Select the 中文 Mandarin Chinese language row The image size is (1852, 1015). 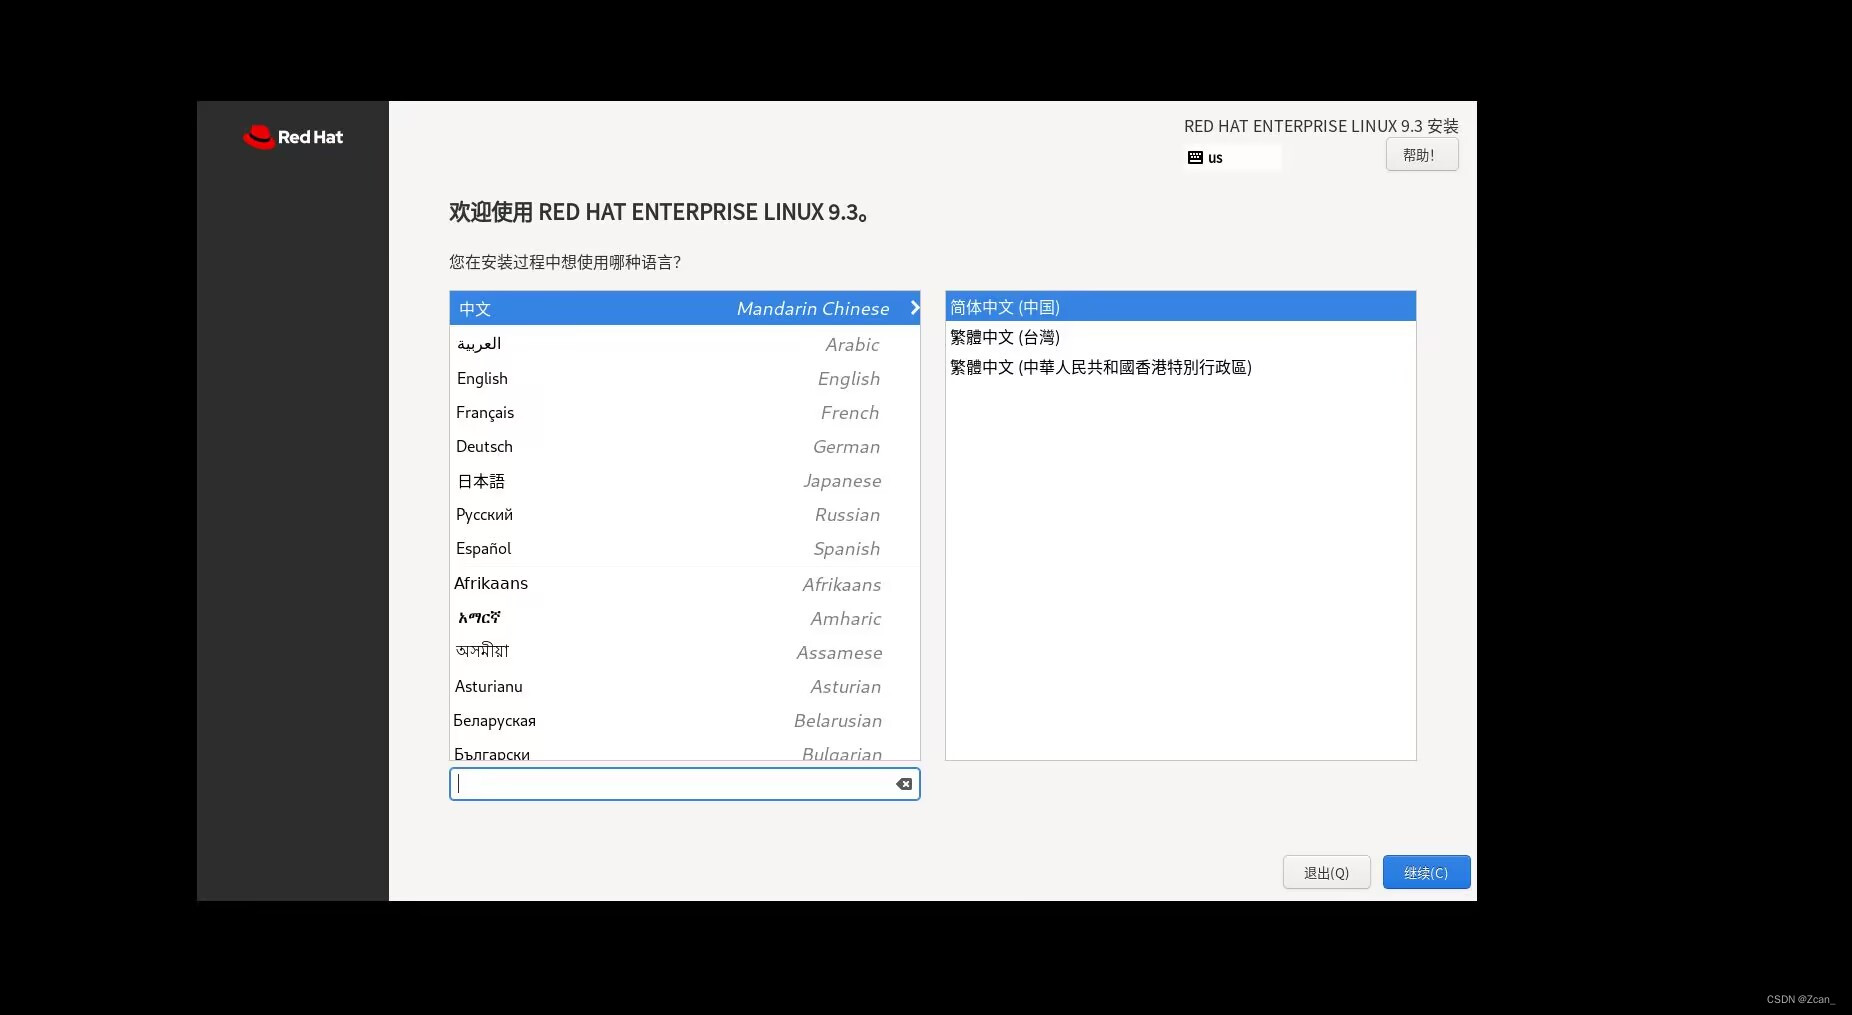685,308
